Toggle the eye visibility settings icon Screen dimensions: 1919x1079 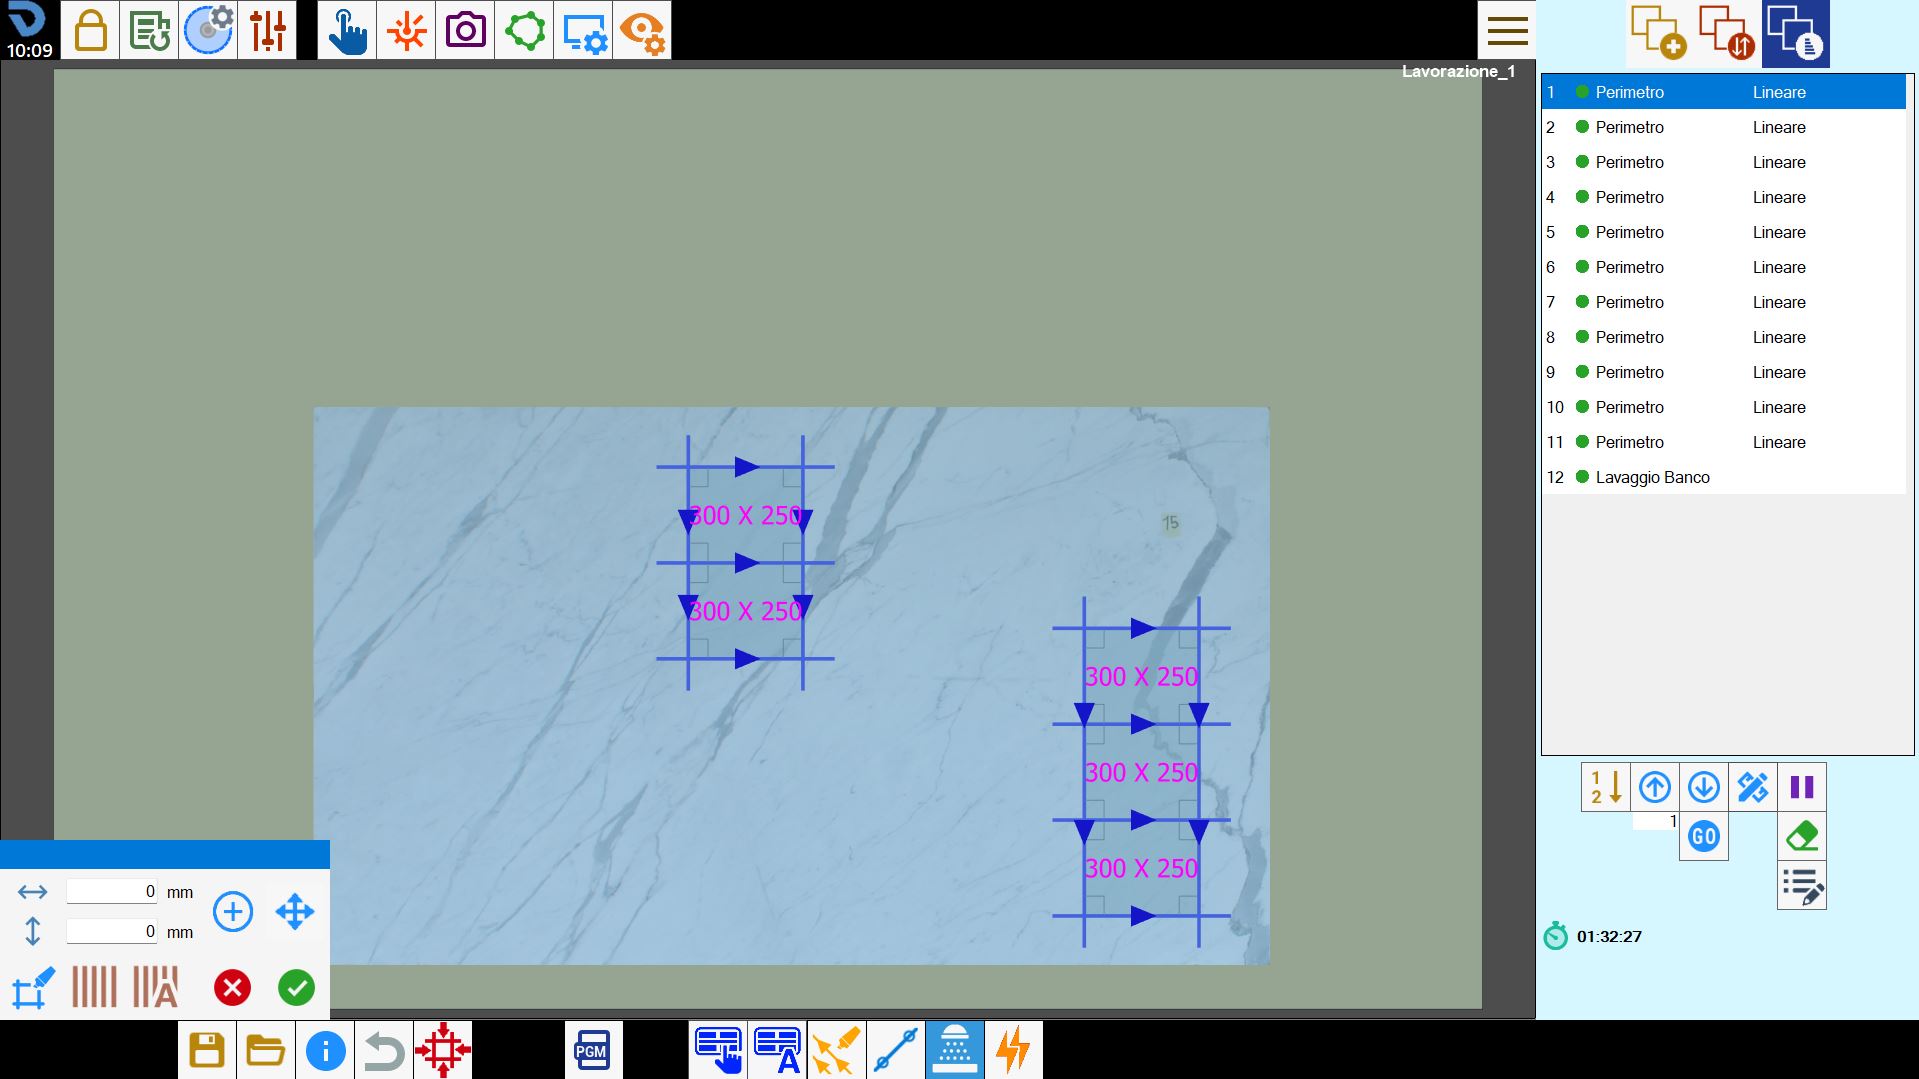click(x=642, y=30)
